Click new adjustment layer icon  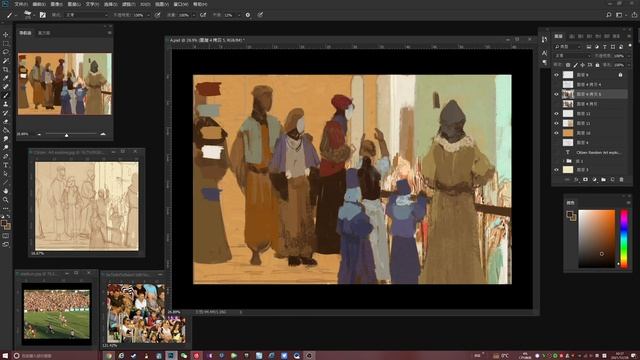(x=594, y=180)
